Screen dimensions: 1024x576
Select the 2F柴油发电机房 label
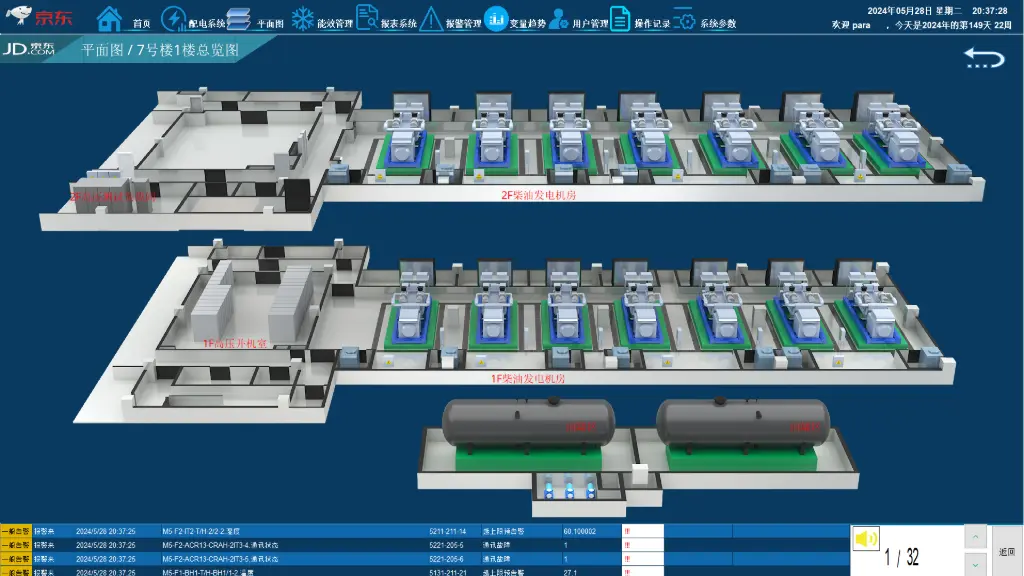[x=538, y=196]
